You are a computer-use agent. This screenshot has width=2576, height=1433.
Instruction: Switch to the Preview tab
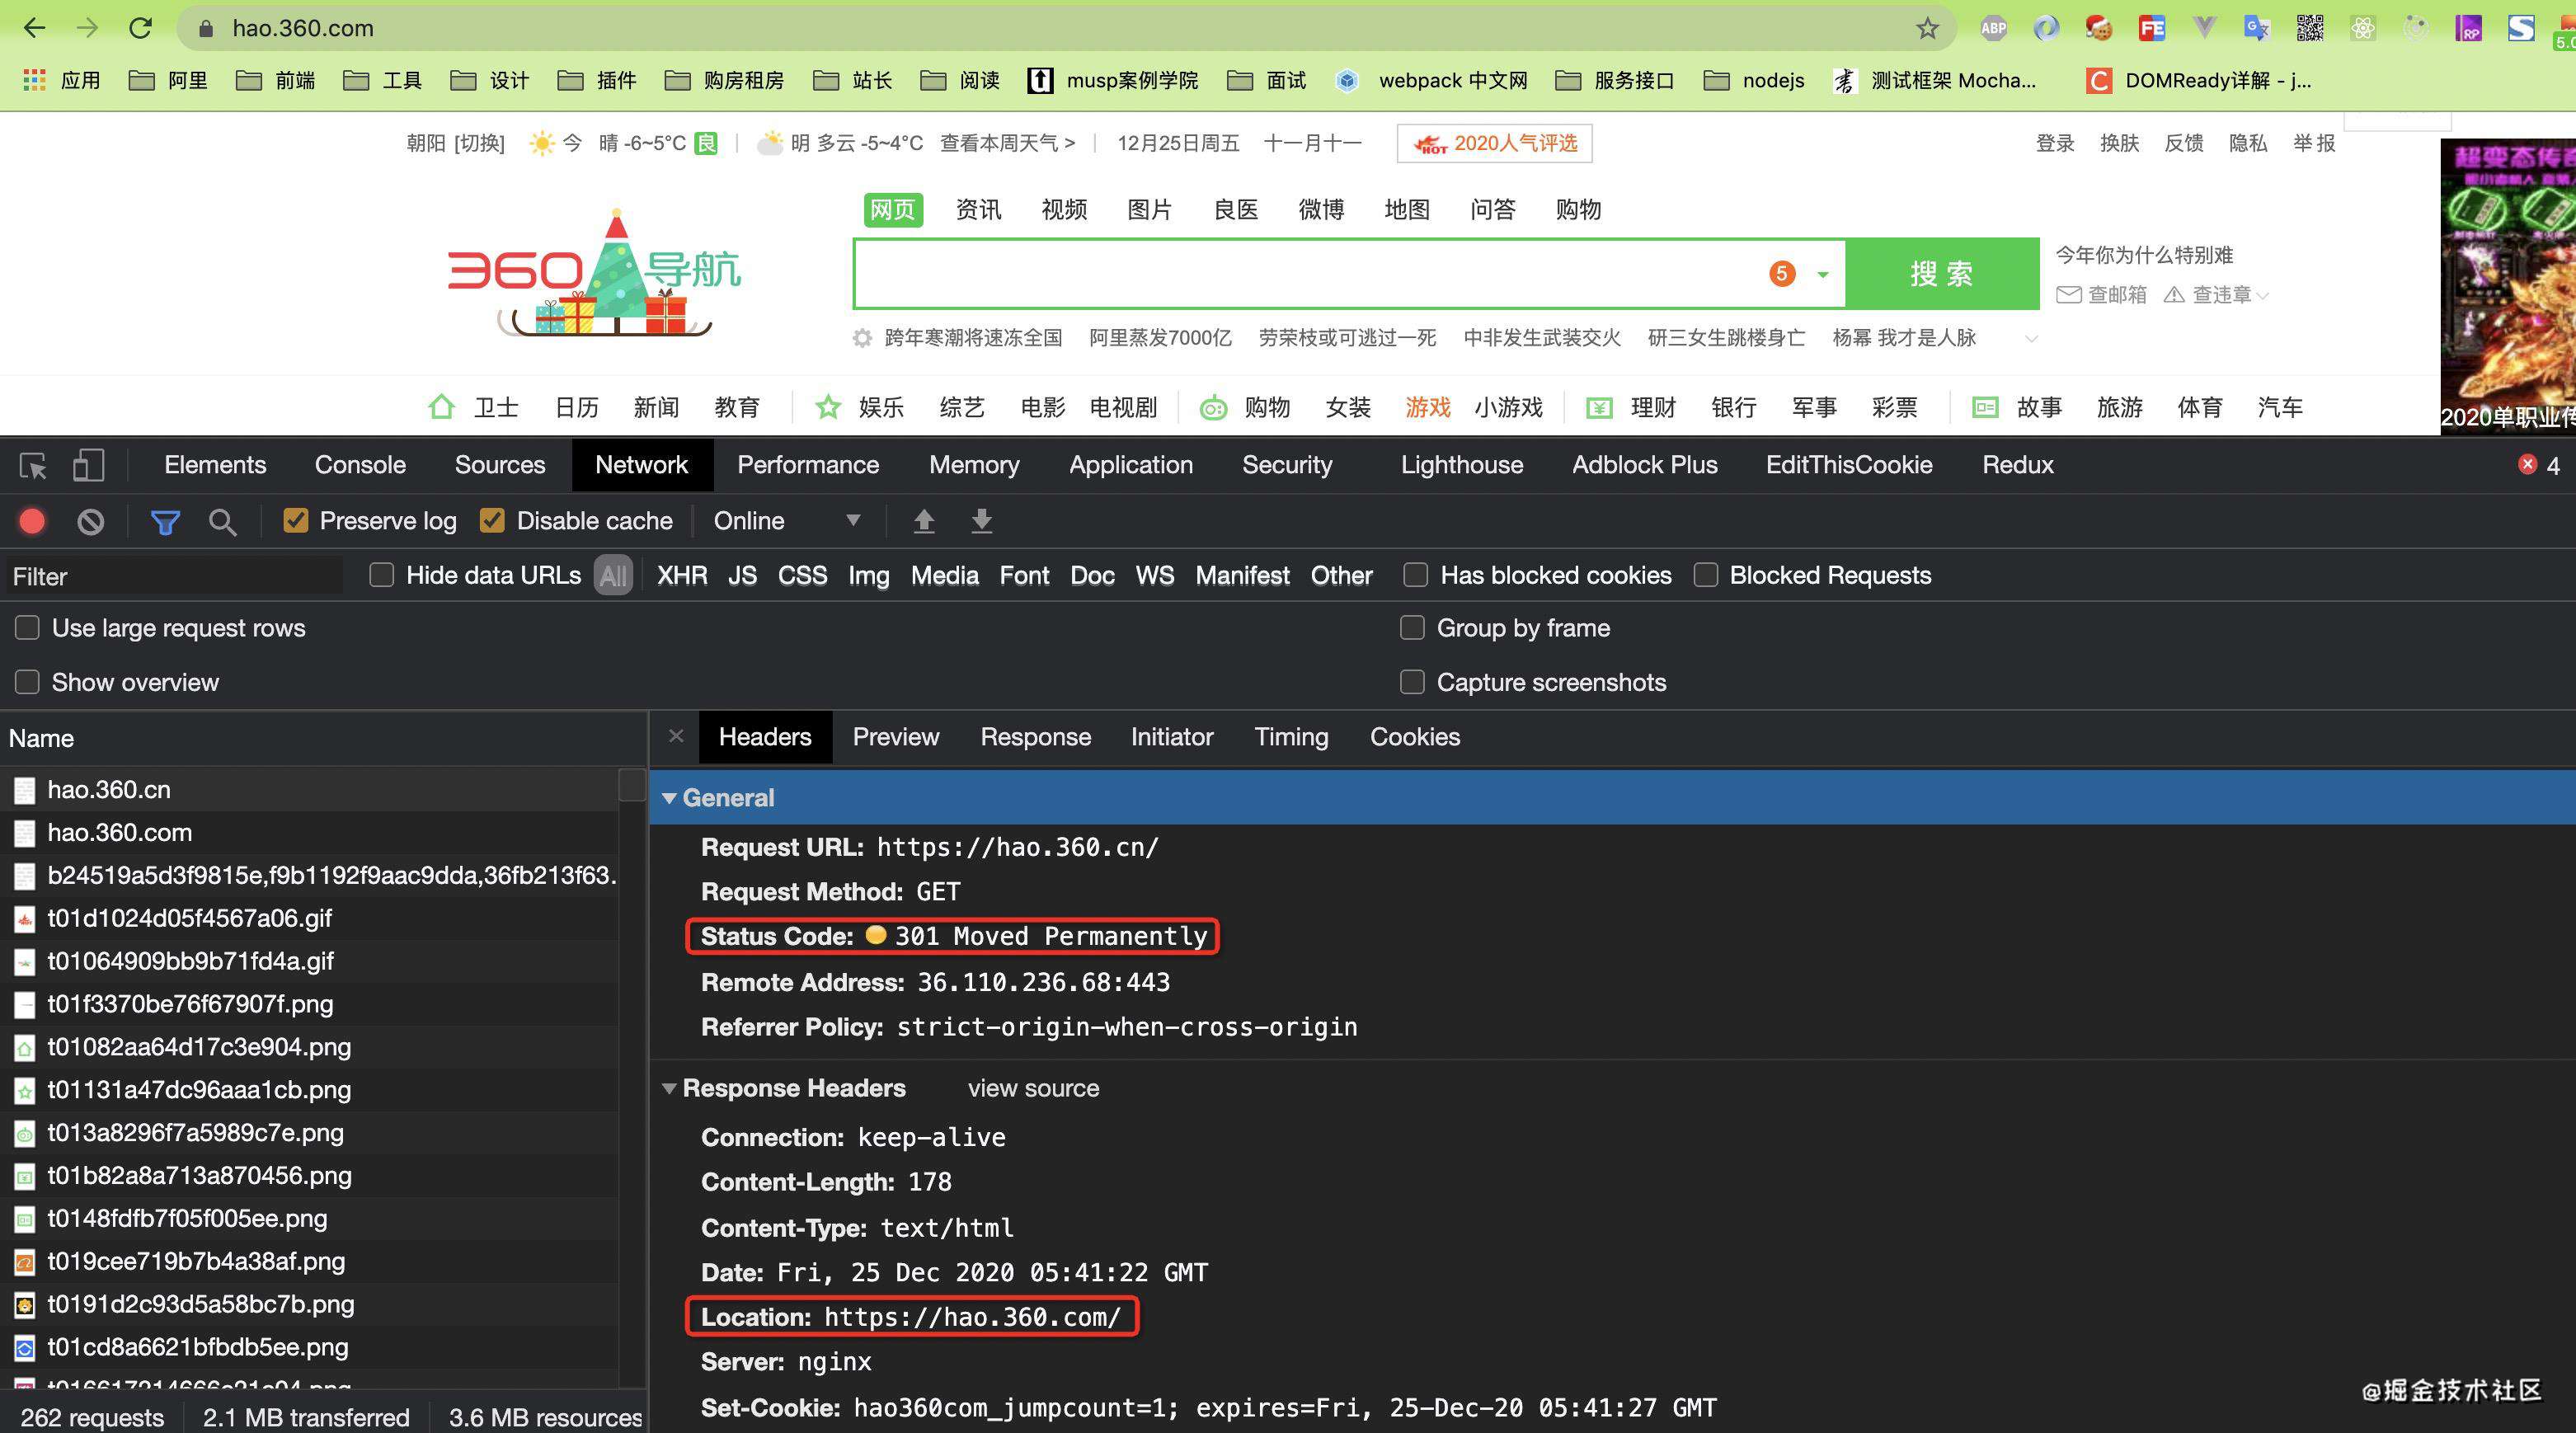coord(896,737)
